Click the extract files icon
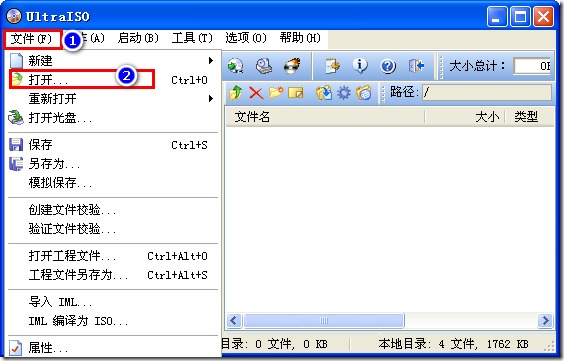This screenshot has height=361, width=564. [x=324, y=93]
